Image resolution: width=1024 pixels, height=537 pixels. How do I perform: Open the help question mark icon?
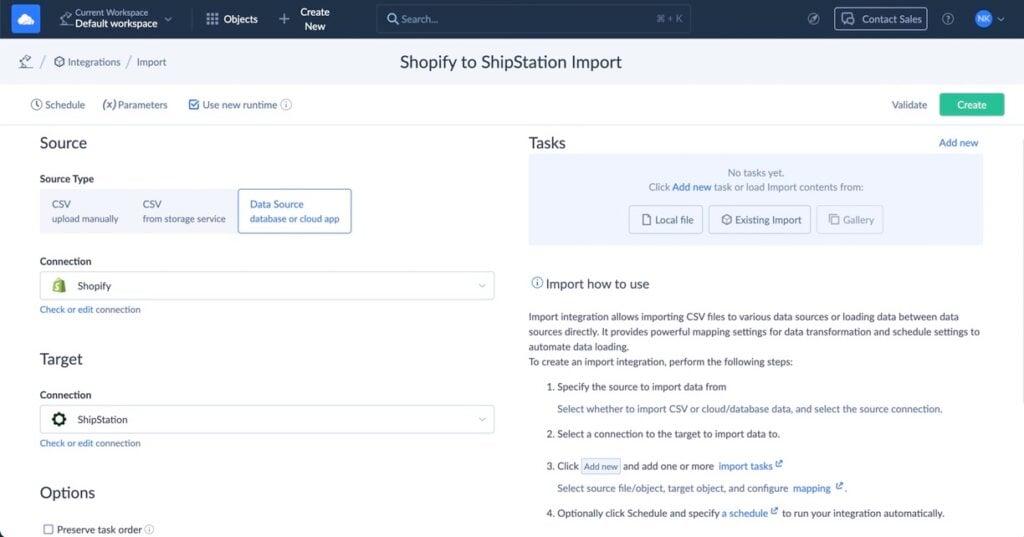pyautogui.click(x=948, y=19)
